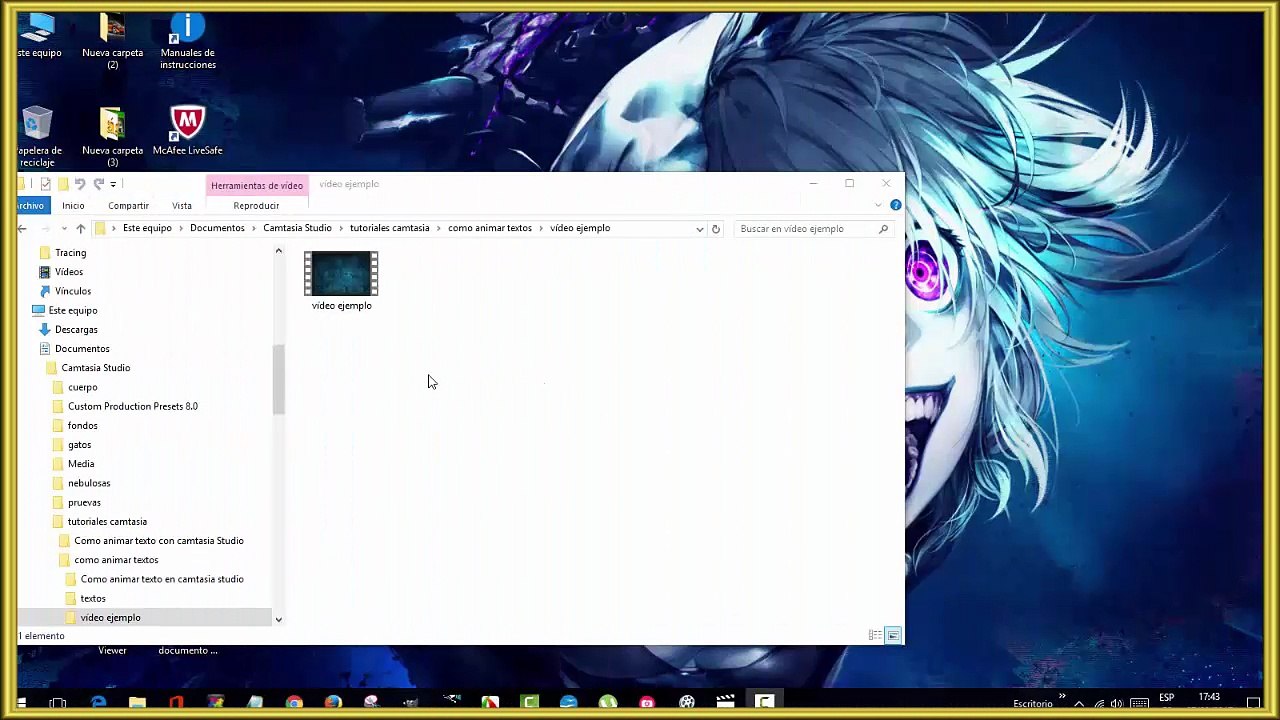The image size is (1280, 720).
Task: Go up one folder level arrow
Action: [80, 229]
